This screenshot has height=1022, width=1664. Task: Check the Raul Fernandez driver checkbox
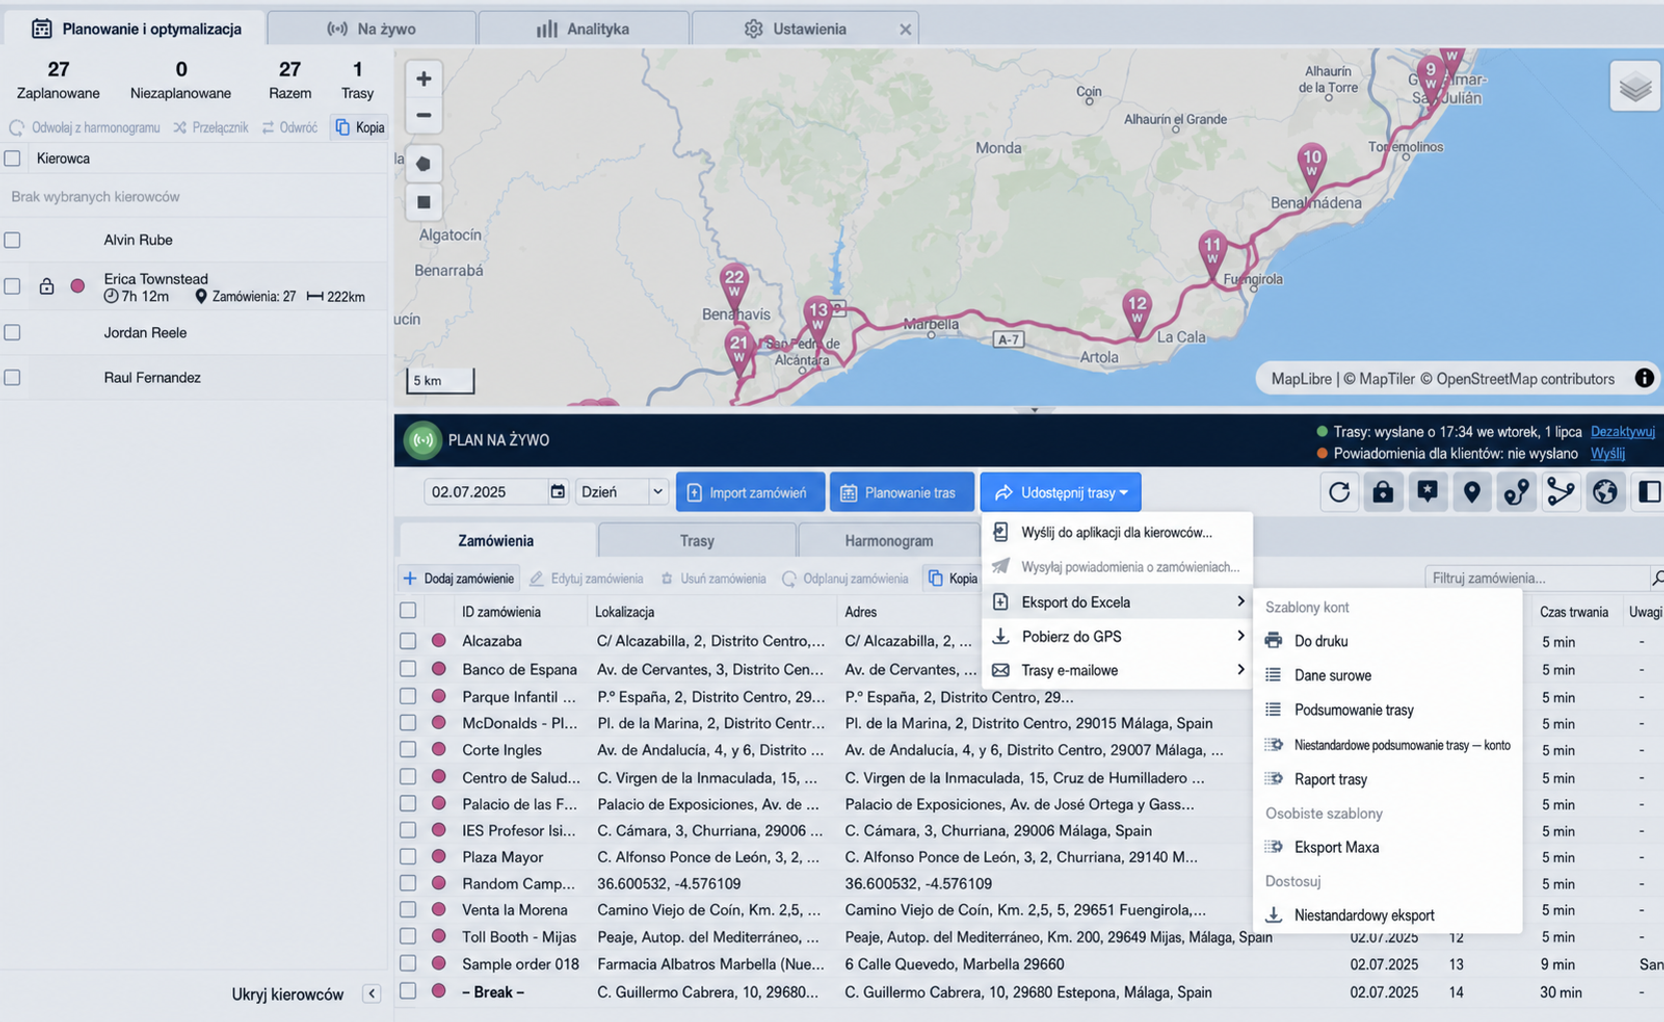[x=12, y=378]
